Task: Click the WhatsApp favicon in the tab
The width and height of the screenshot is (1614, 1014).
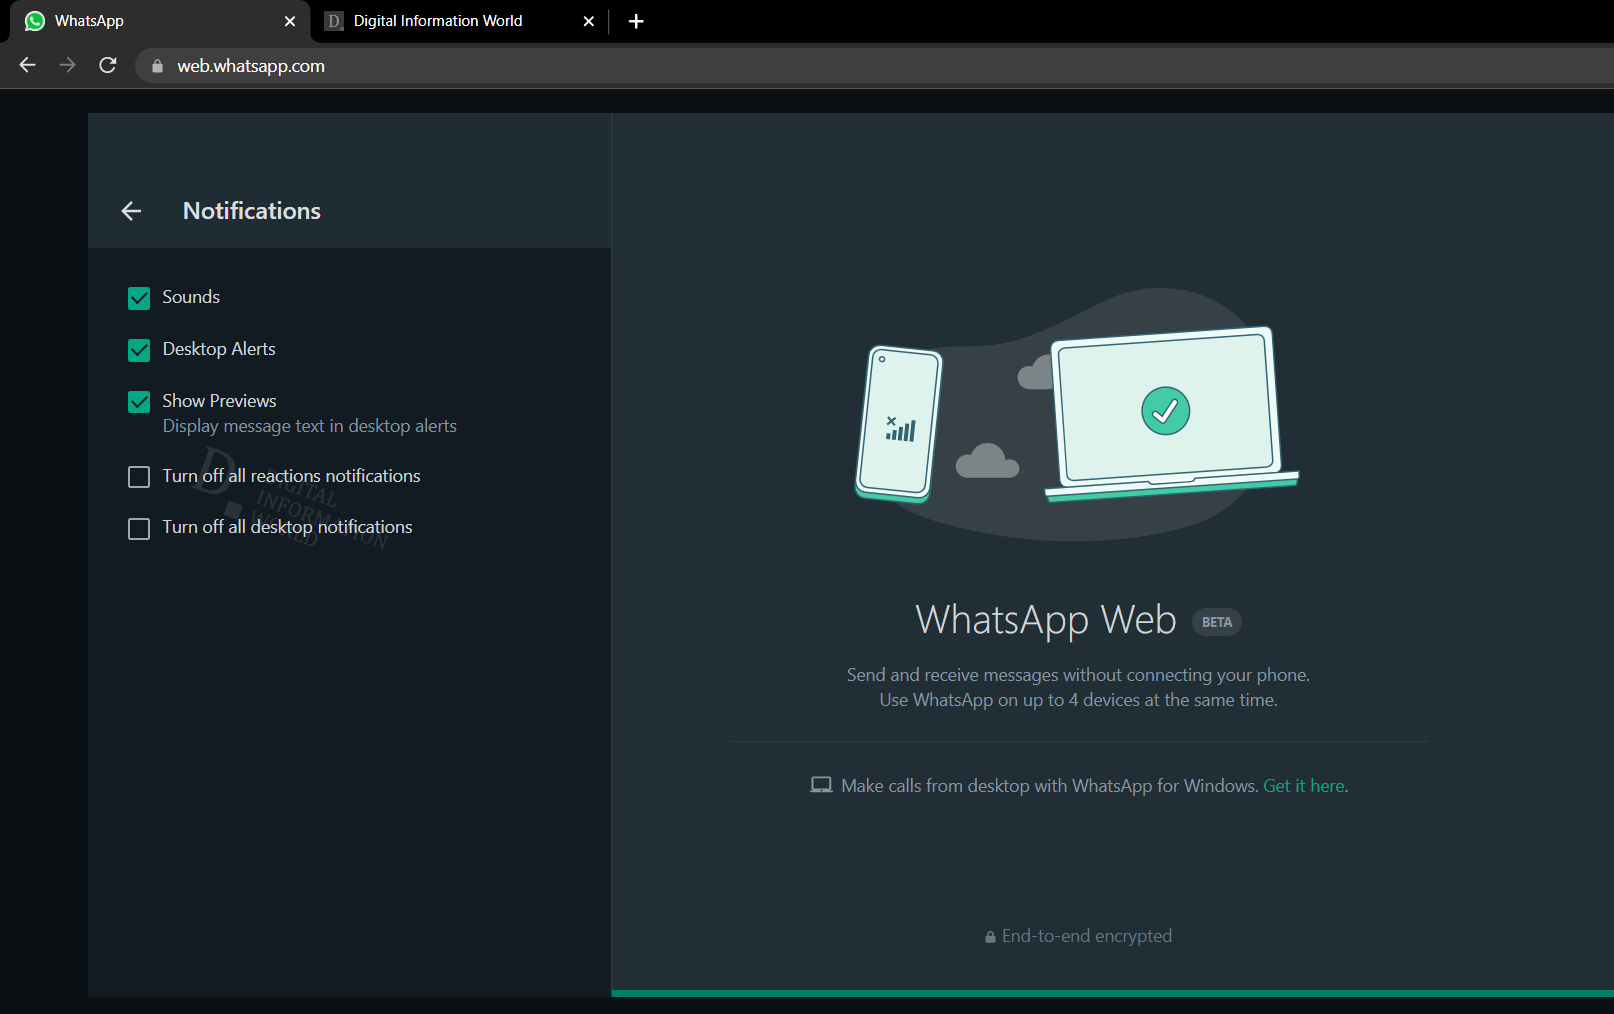Action: (35, 21)
